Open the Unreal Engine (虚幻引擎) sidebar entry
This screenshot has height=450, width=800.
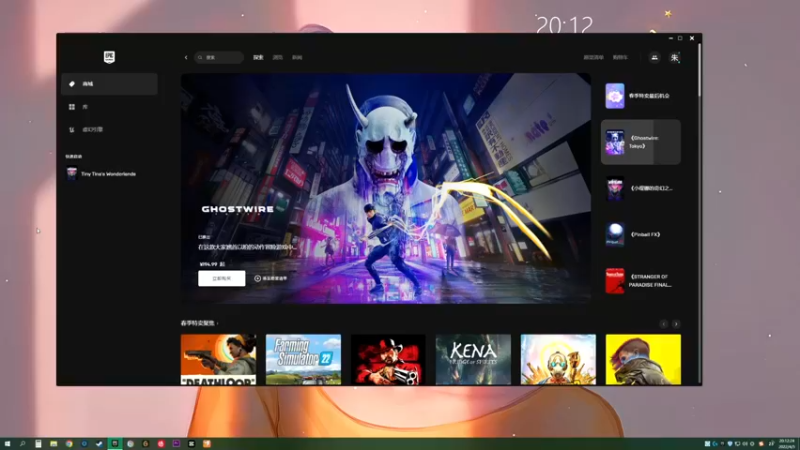pos(109,130)
